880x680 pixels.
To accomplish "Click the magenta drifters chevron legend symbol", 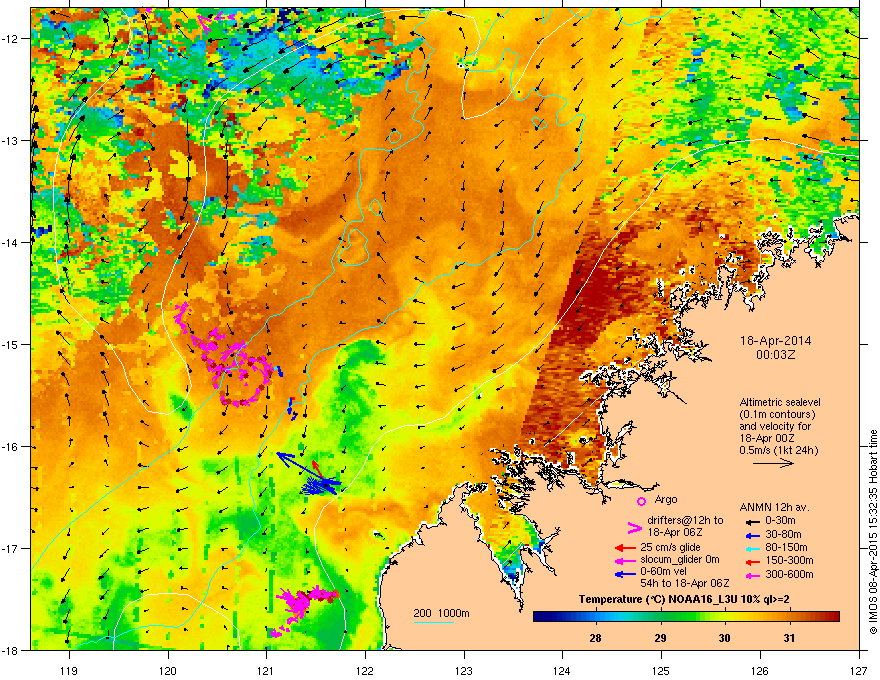I will (634, 527).
